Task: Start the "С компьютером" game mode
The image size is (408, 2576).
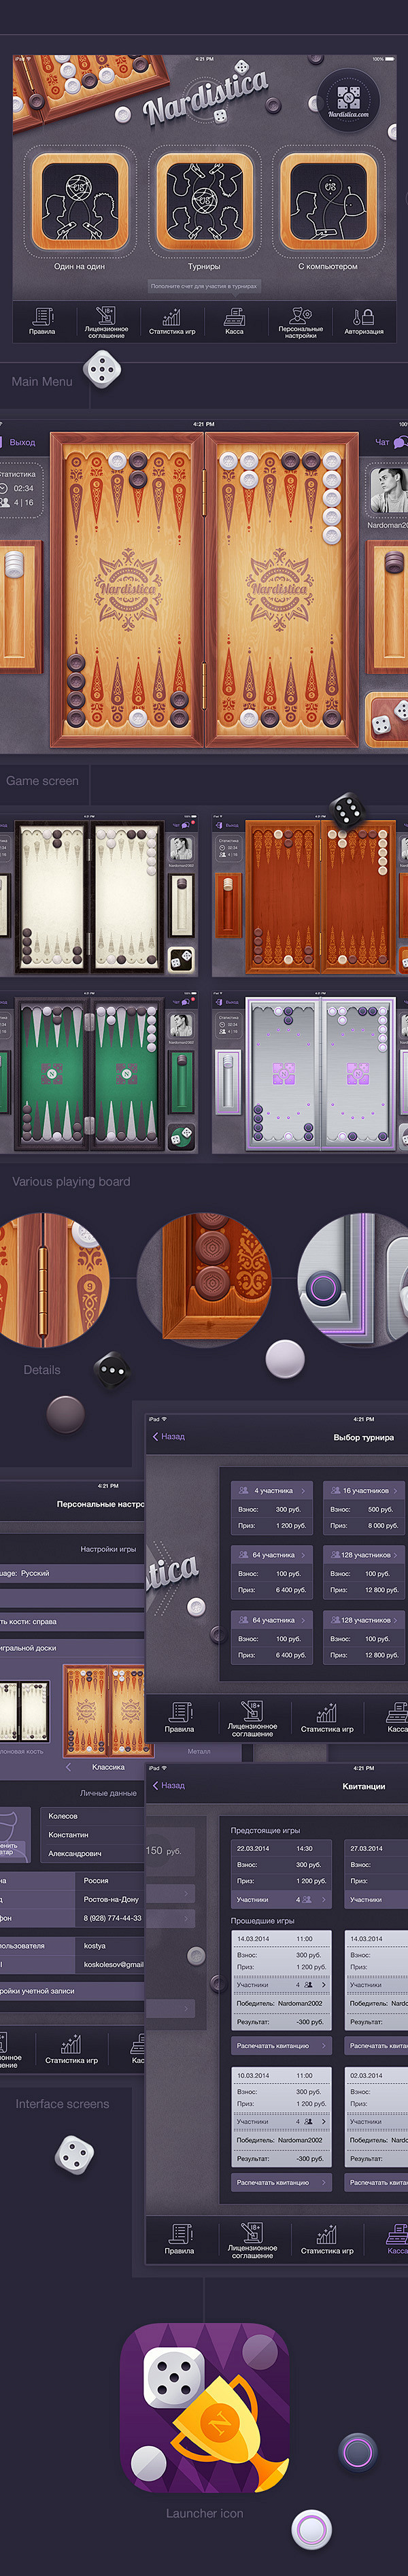Action: click(328, 203)
